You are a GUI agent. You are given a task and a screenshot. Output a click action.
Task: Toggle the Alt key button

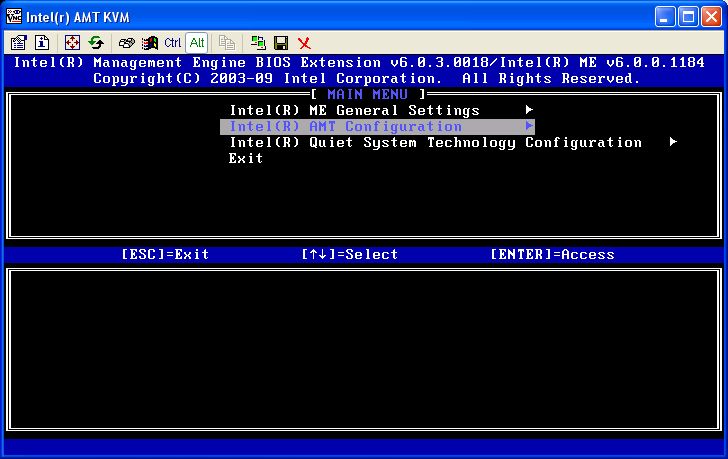tap(197, 43)
